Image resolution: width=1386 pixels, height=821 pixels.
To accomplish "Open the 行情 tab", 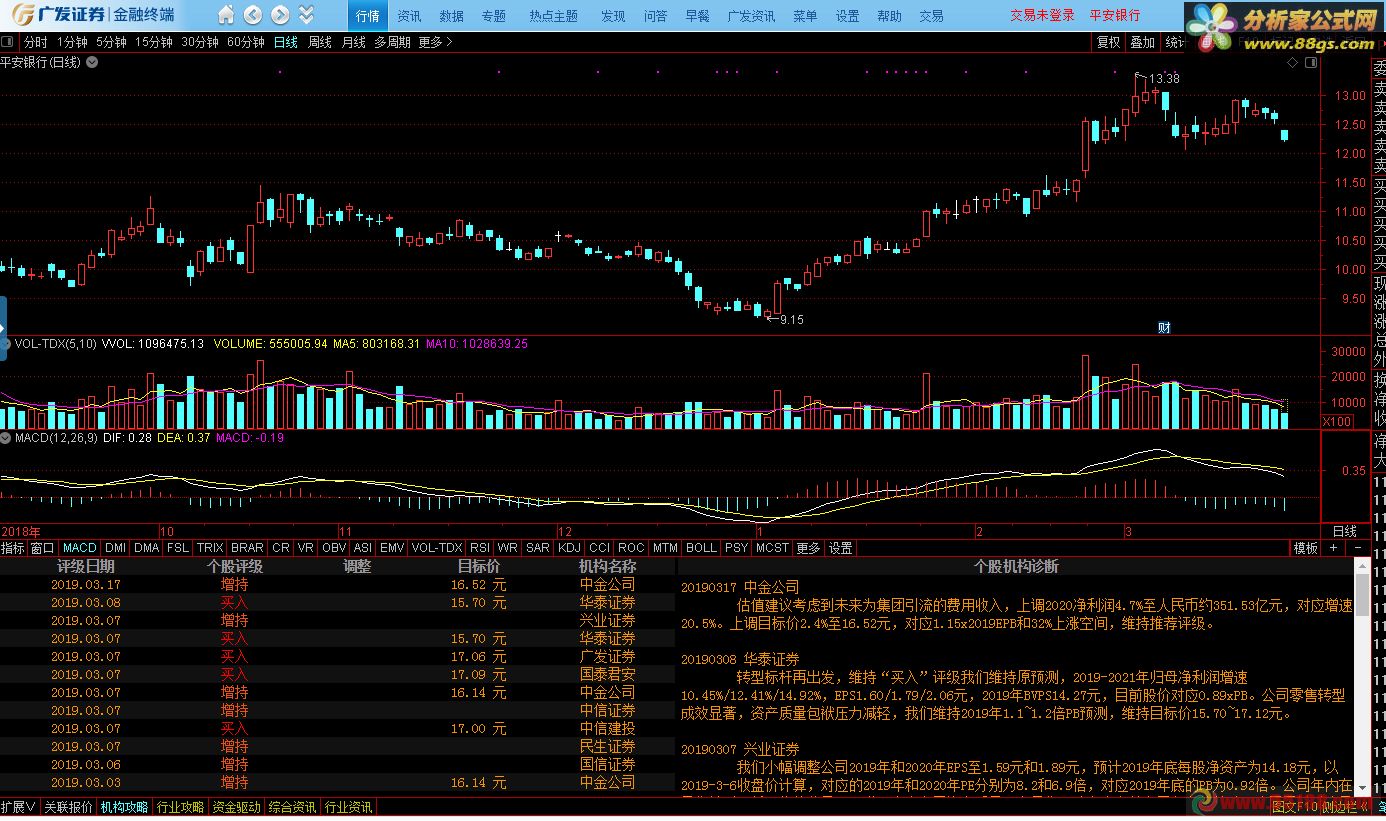I will 368,16.
